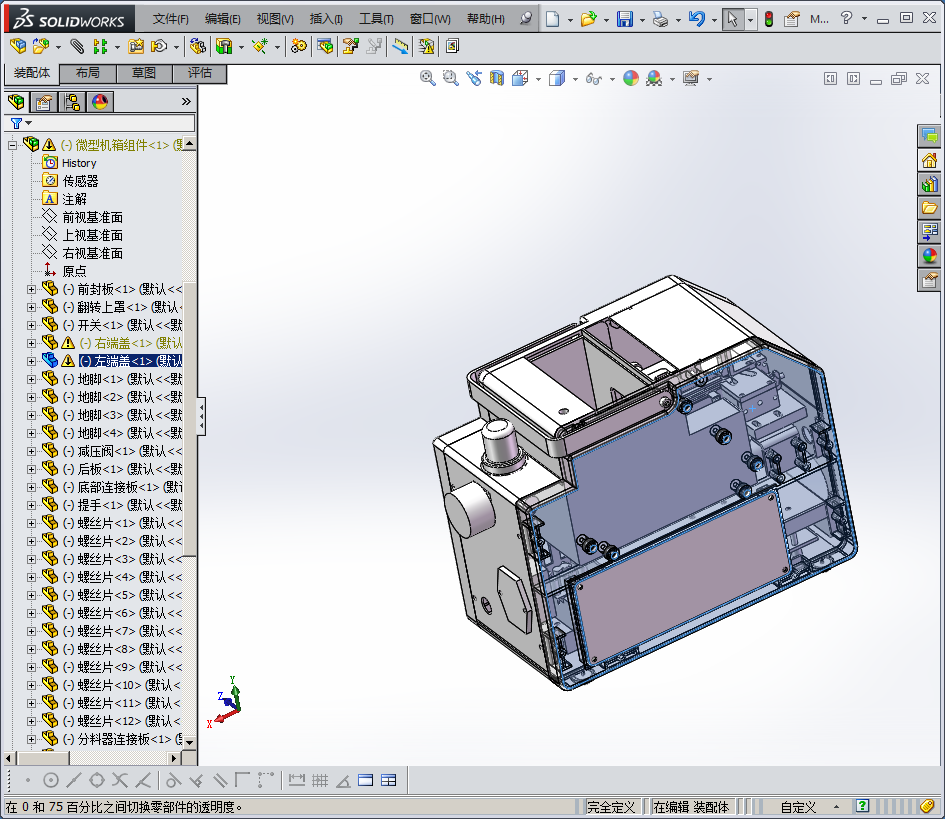Click the Previous View icon
Viewport: 945px width, 819px height.
(474, 78)
